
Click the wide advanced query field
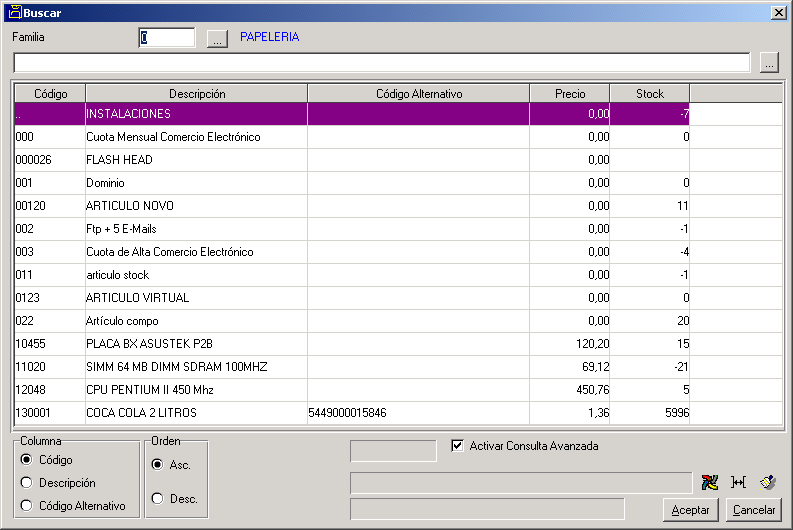coord(521,483)
